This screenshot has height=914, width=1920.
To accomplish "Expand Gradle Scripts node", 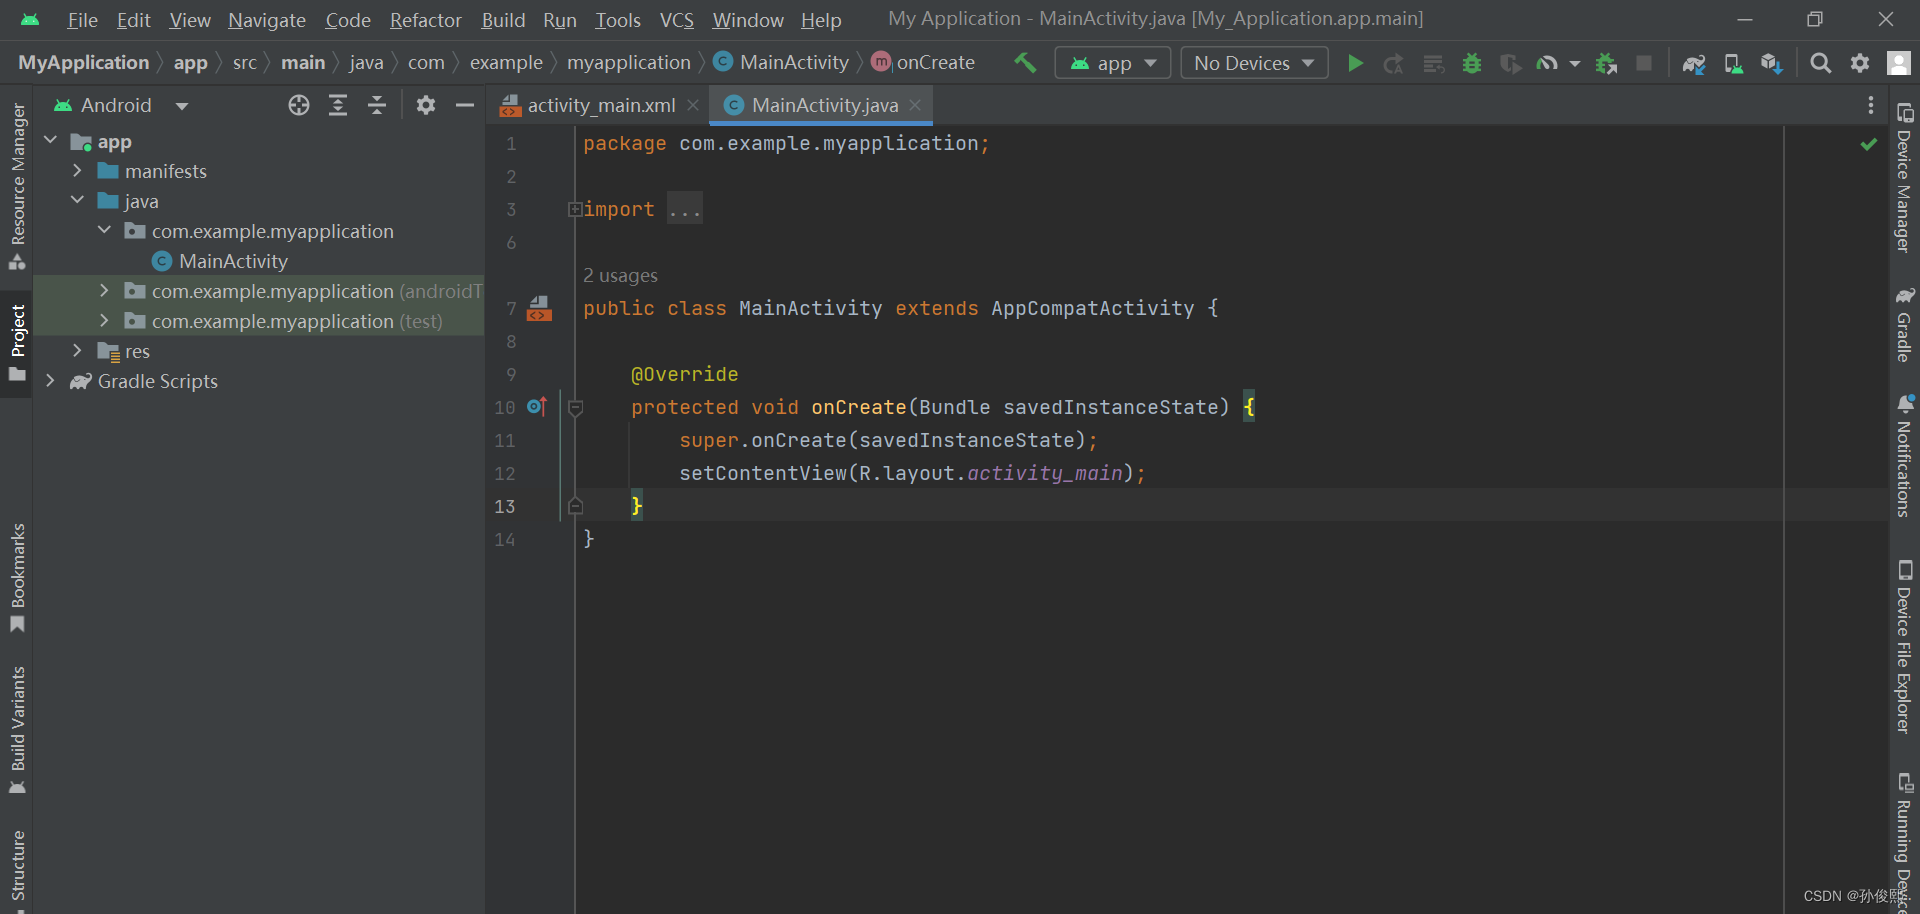I will 50,381.
